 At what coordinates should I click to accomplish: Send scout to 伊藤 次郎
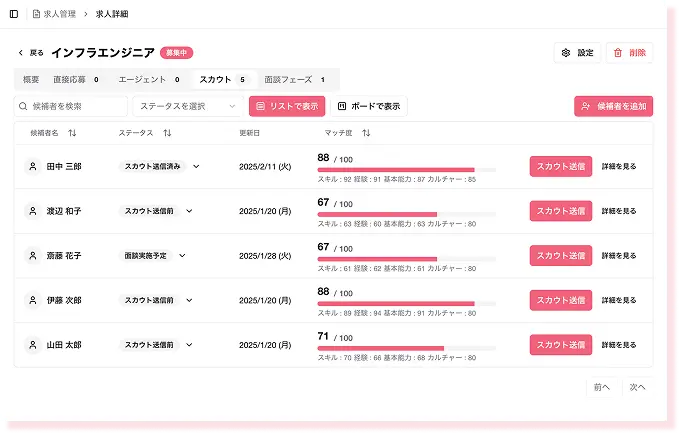[560, 300]
